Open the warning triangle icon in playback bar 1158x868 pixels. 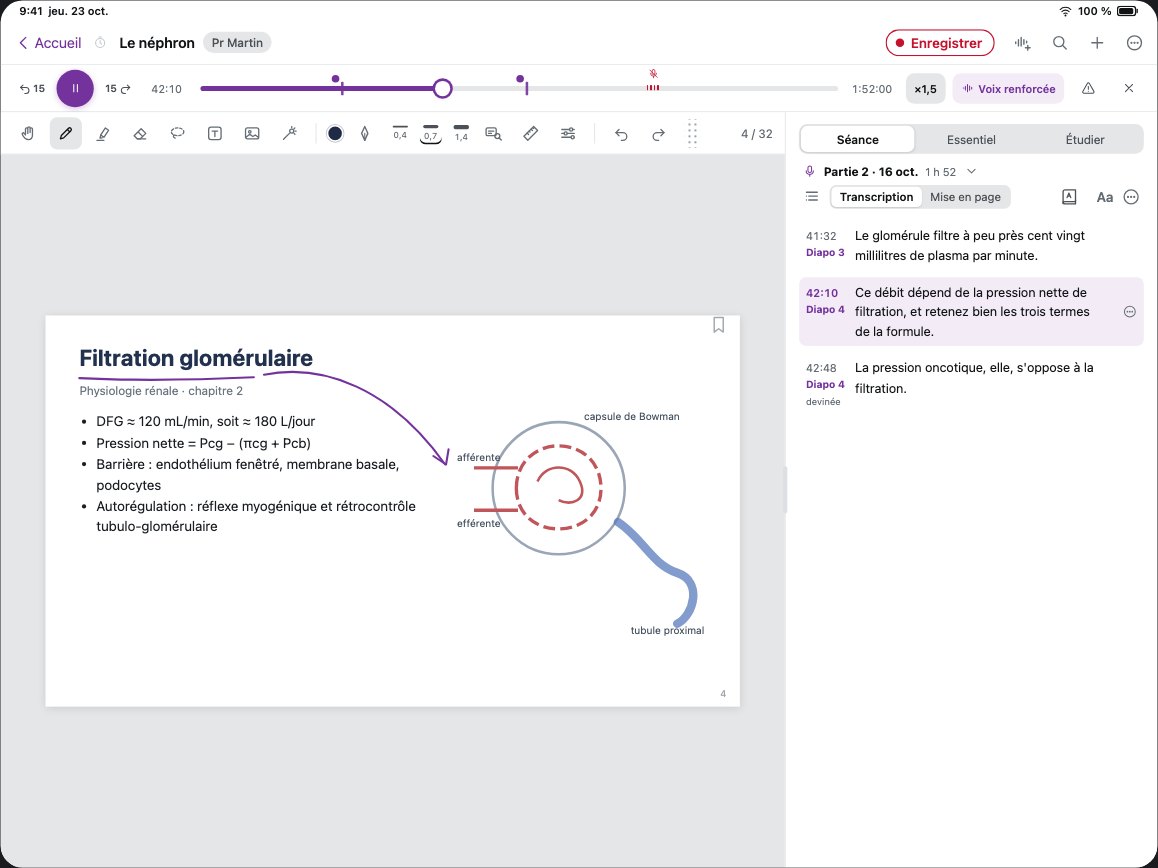coord(1088,89)
